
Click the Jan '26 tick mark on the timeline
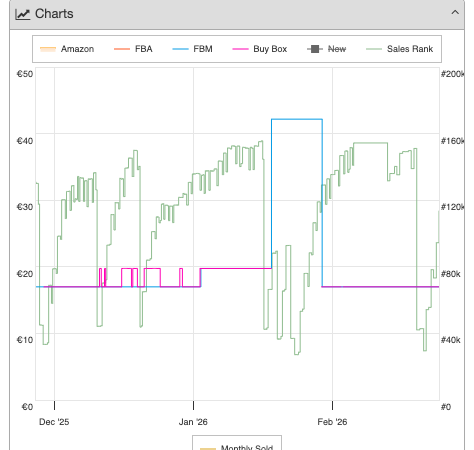point(193,405)
